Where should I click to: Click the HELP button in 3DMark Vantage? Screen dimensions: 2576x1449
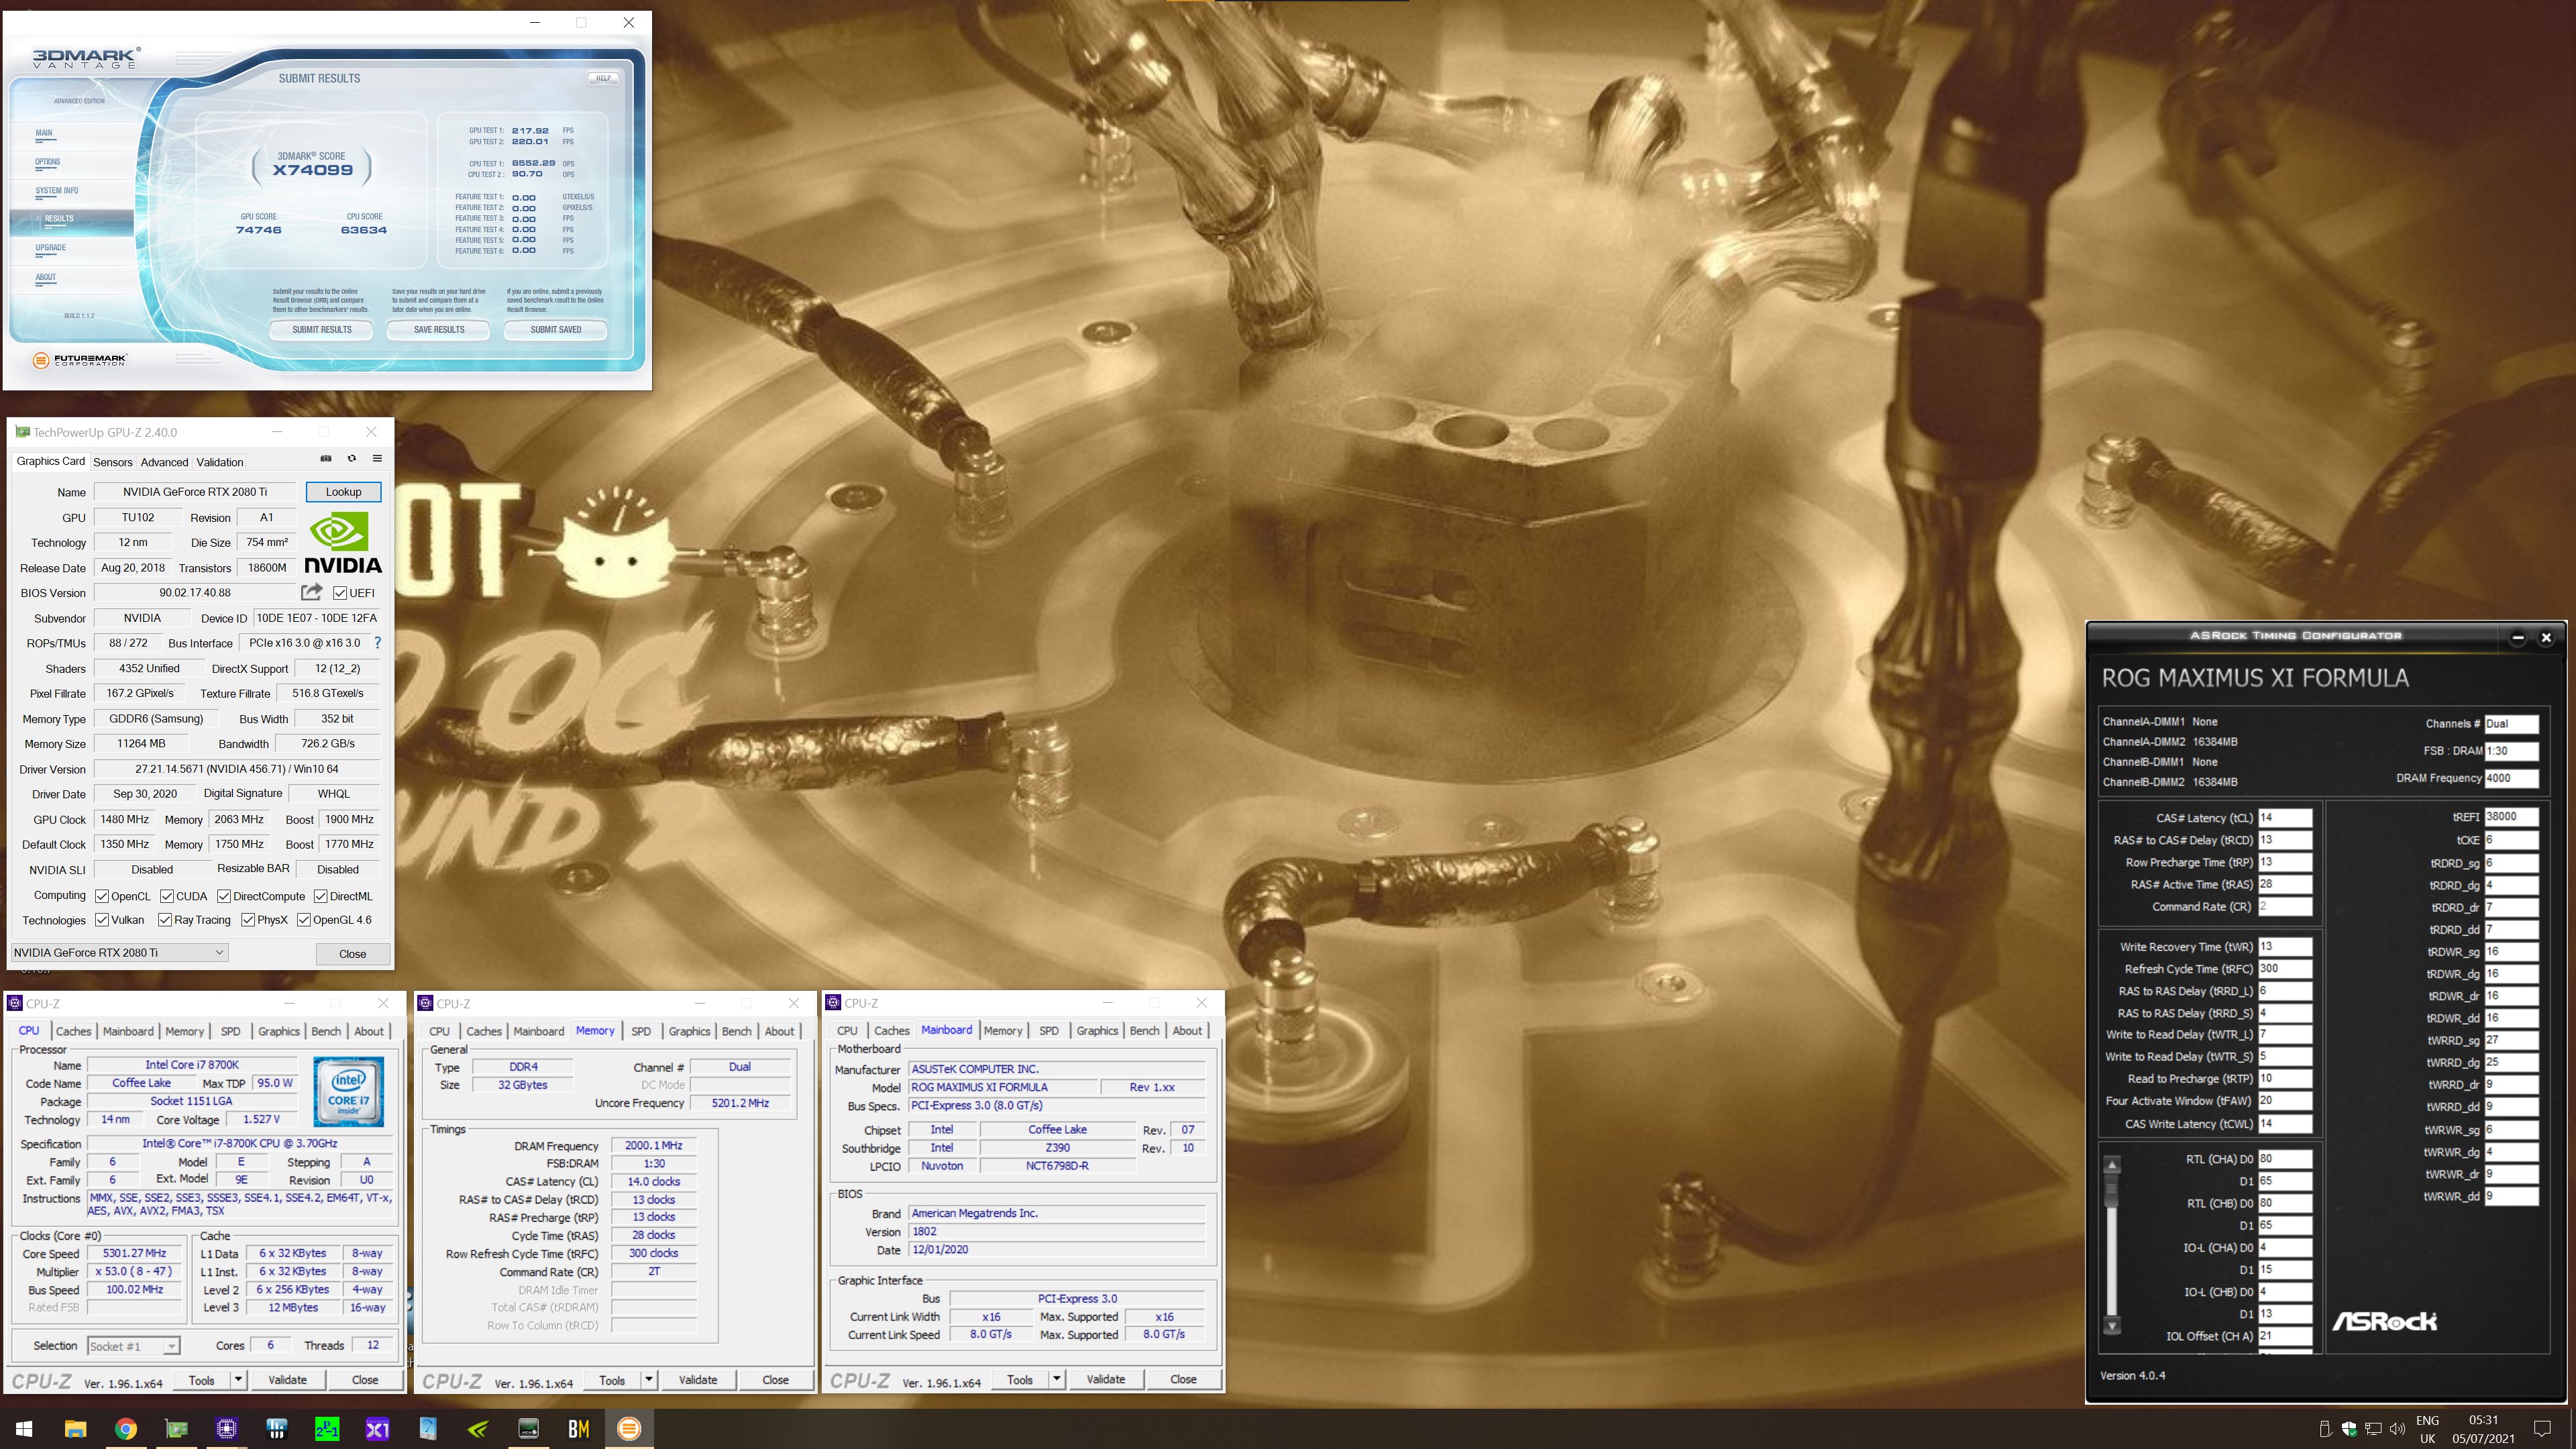coord(603,78)
